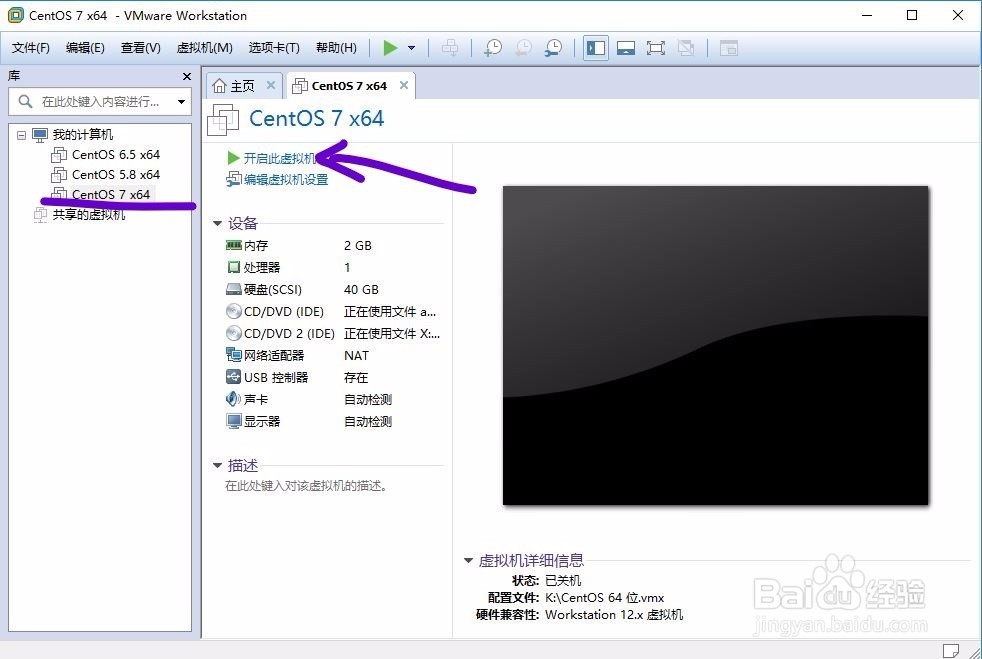982x659 pixels.
Task: Collapse the 我的计算机 tree node
Action: 22,133
